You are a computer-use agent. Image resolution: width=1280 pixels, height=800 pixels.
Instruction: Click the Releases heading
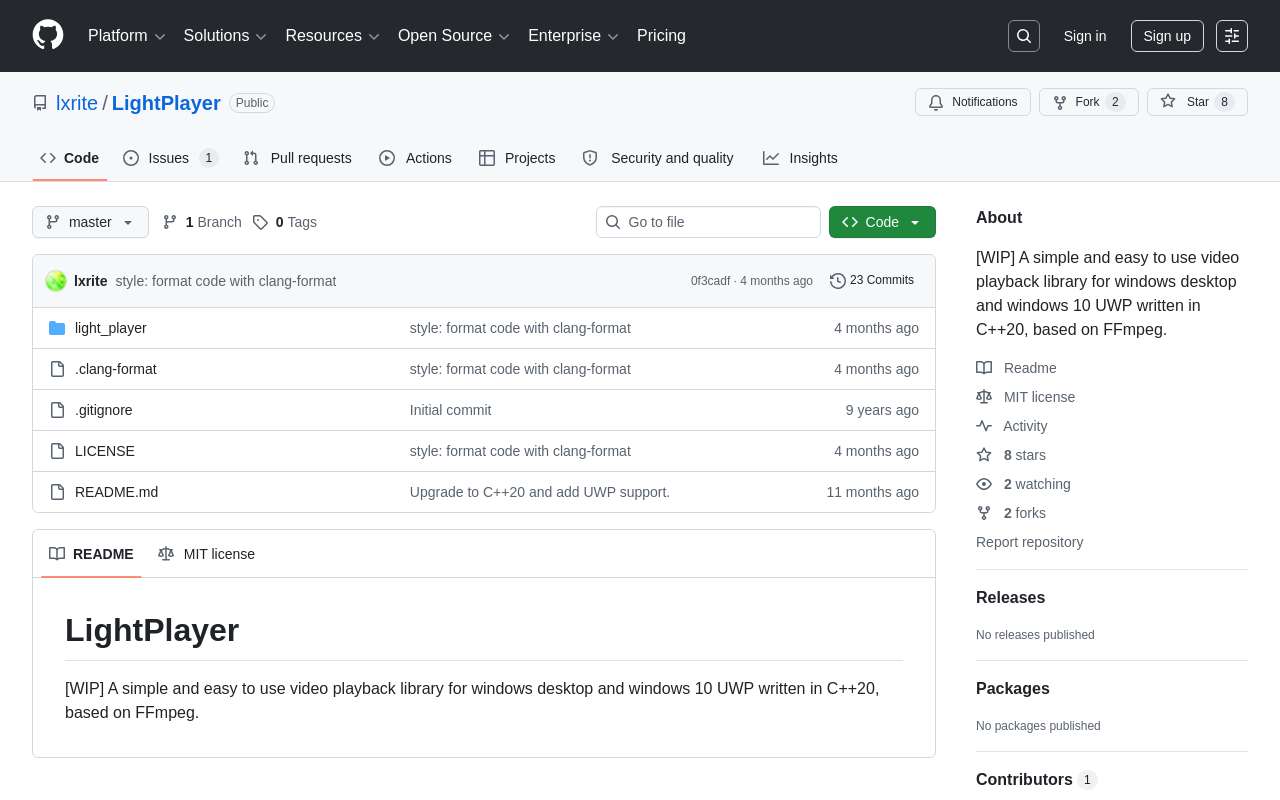[1010, 598]
